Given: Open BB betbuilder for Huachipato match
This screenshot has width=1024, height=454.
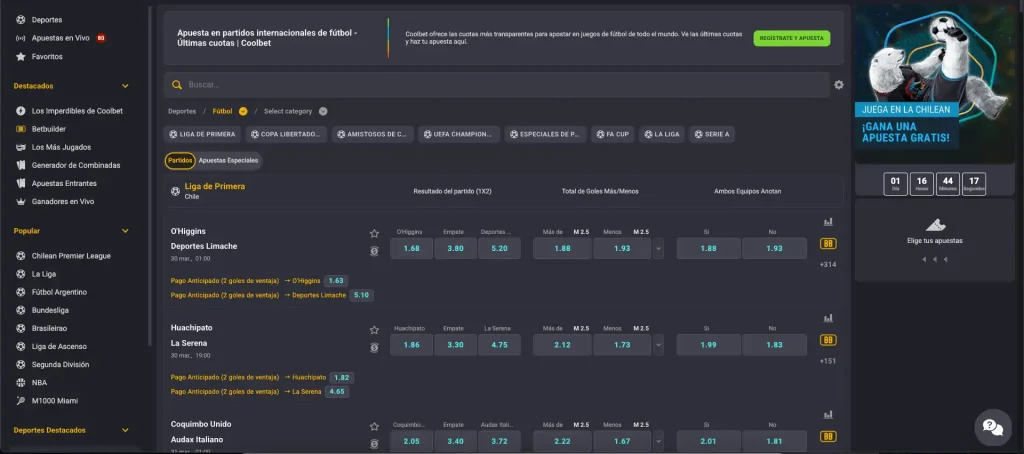Looking at the screenshot, I should pyautogui.click(x=828, y=340).
